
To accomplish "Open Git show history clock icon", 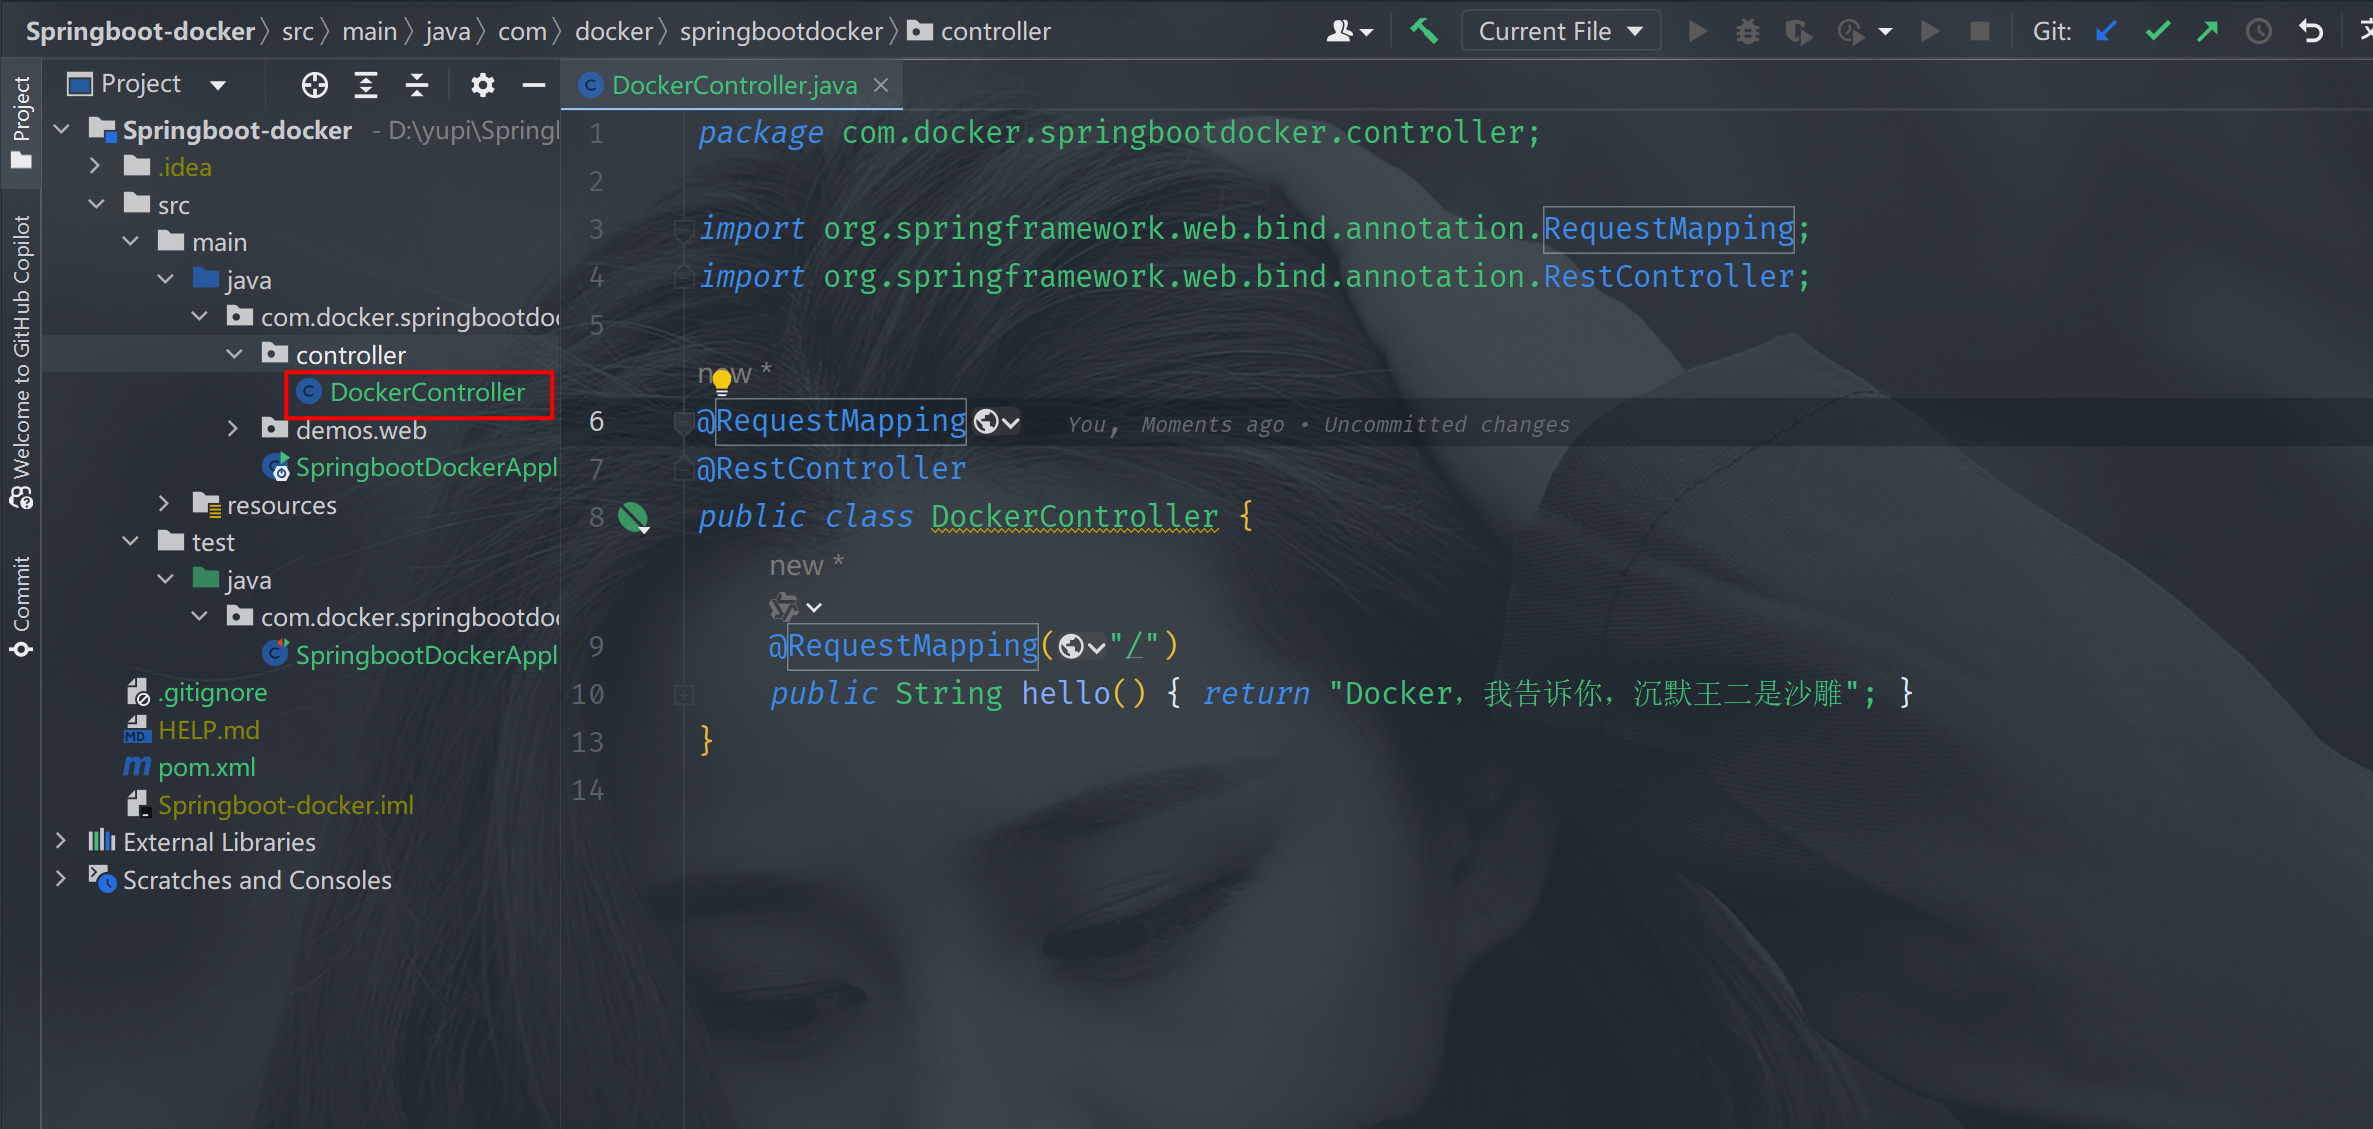I will [2258, 31].
